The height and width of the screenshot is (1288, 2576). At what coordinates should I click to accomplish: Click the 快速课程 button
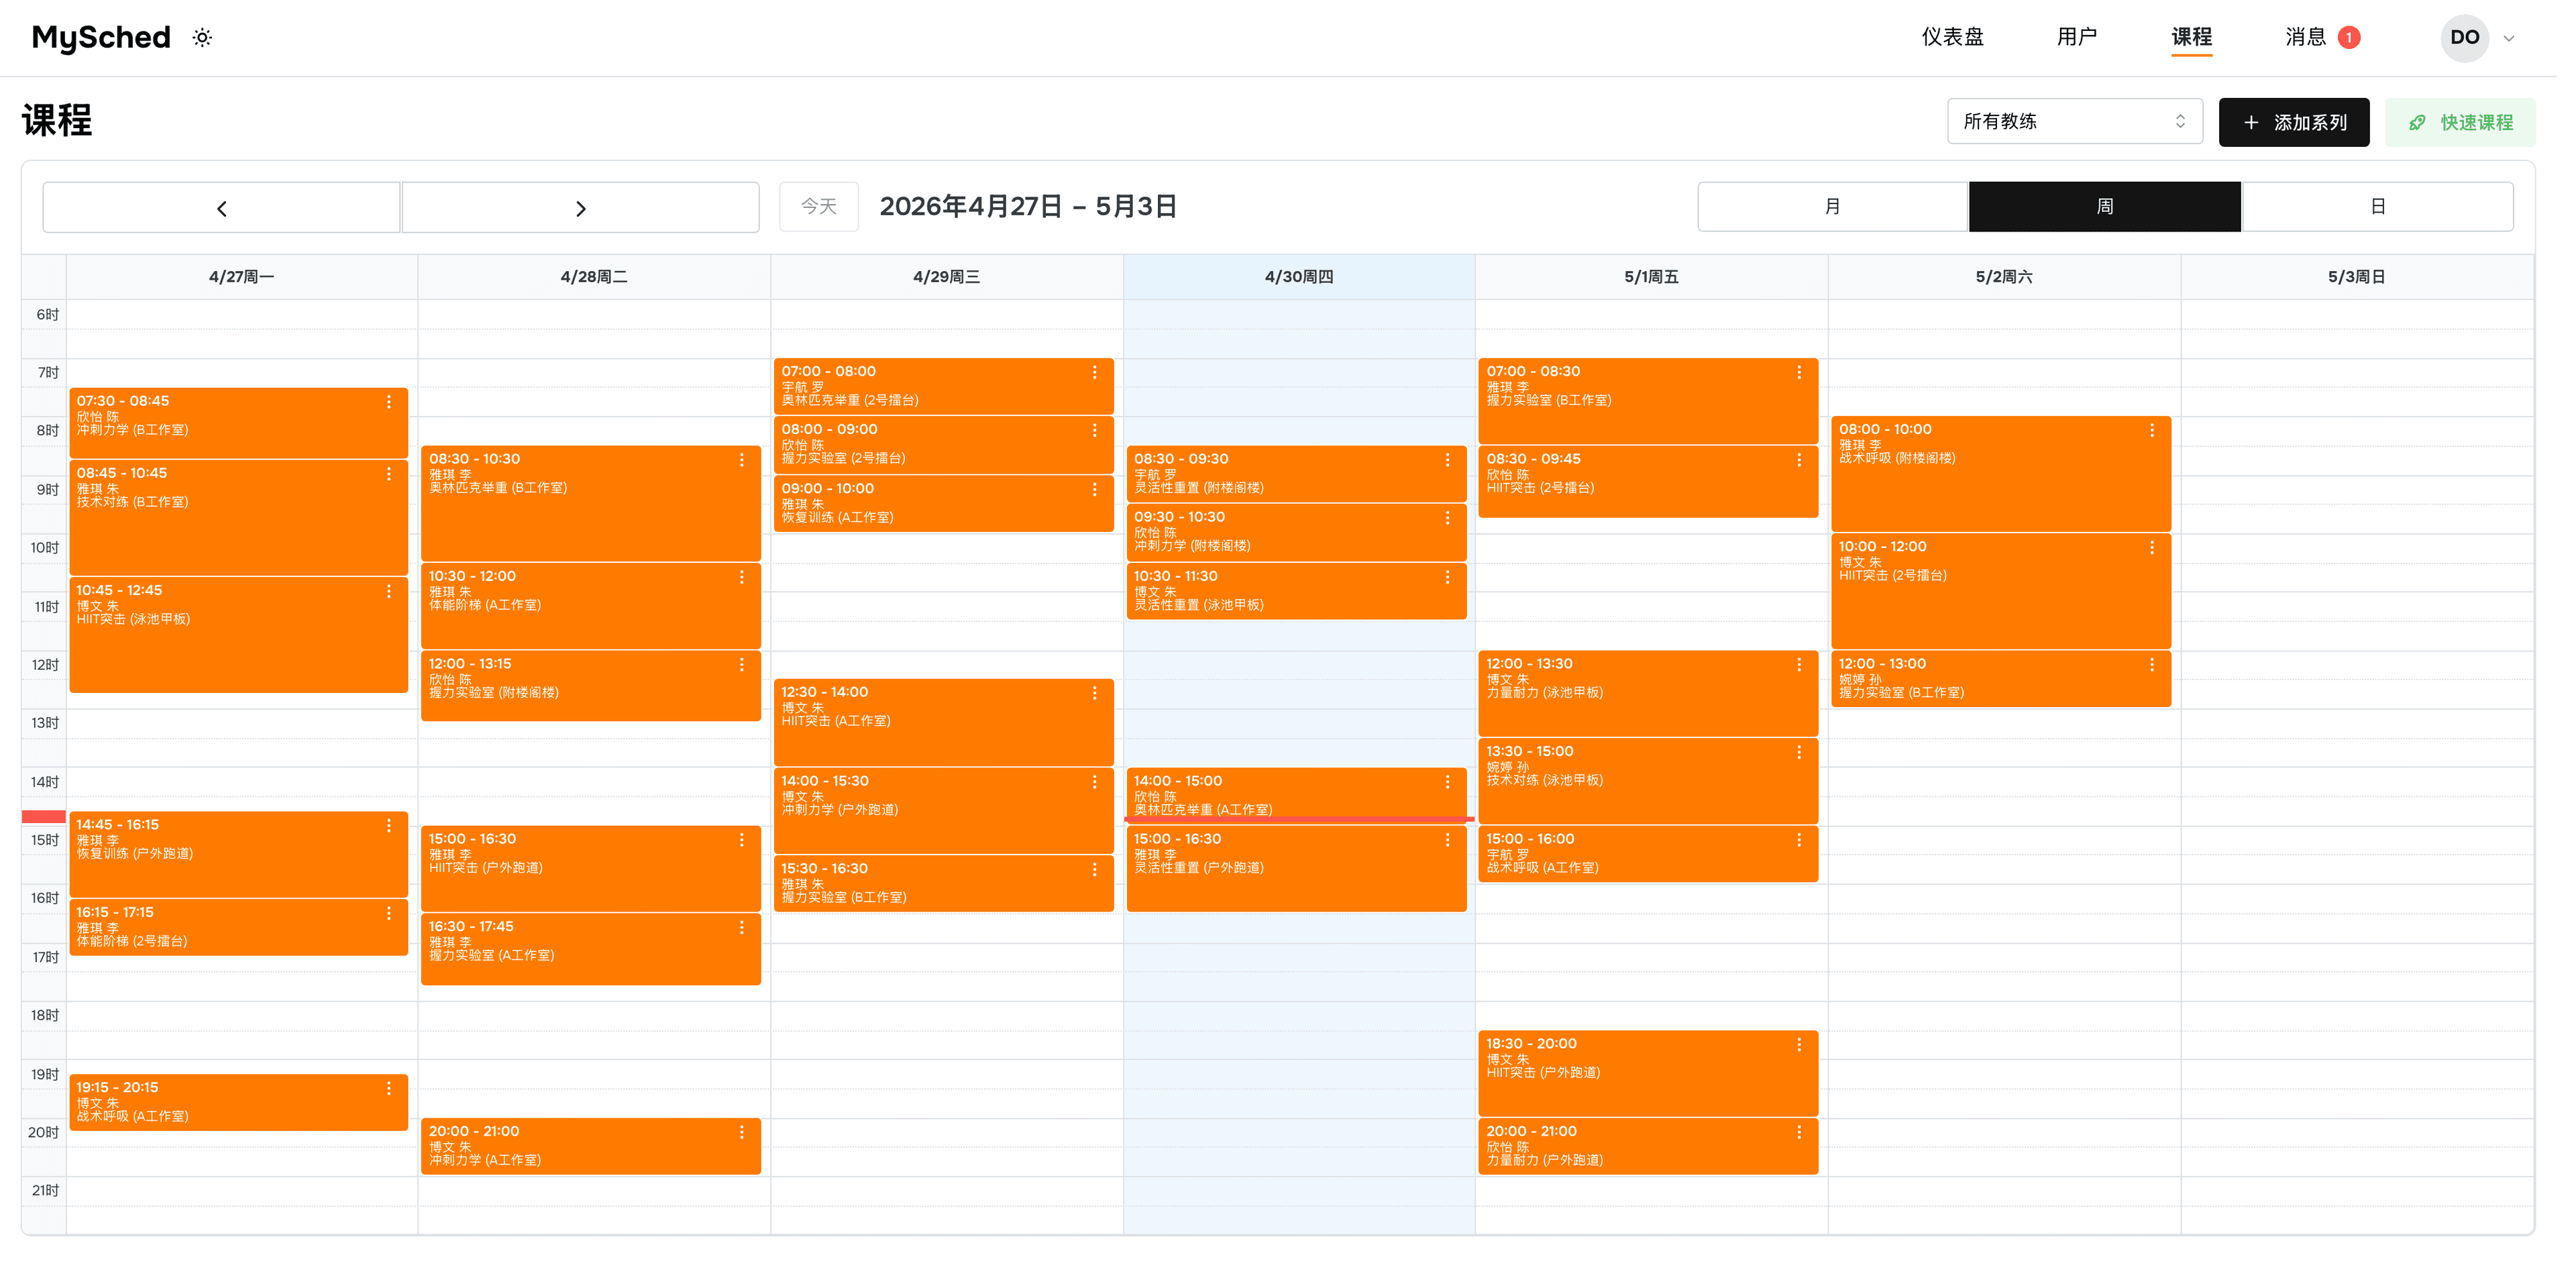click(x=2459, y=122)
